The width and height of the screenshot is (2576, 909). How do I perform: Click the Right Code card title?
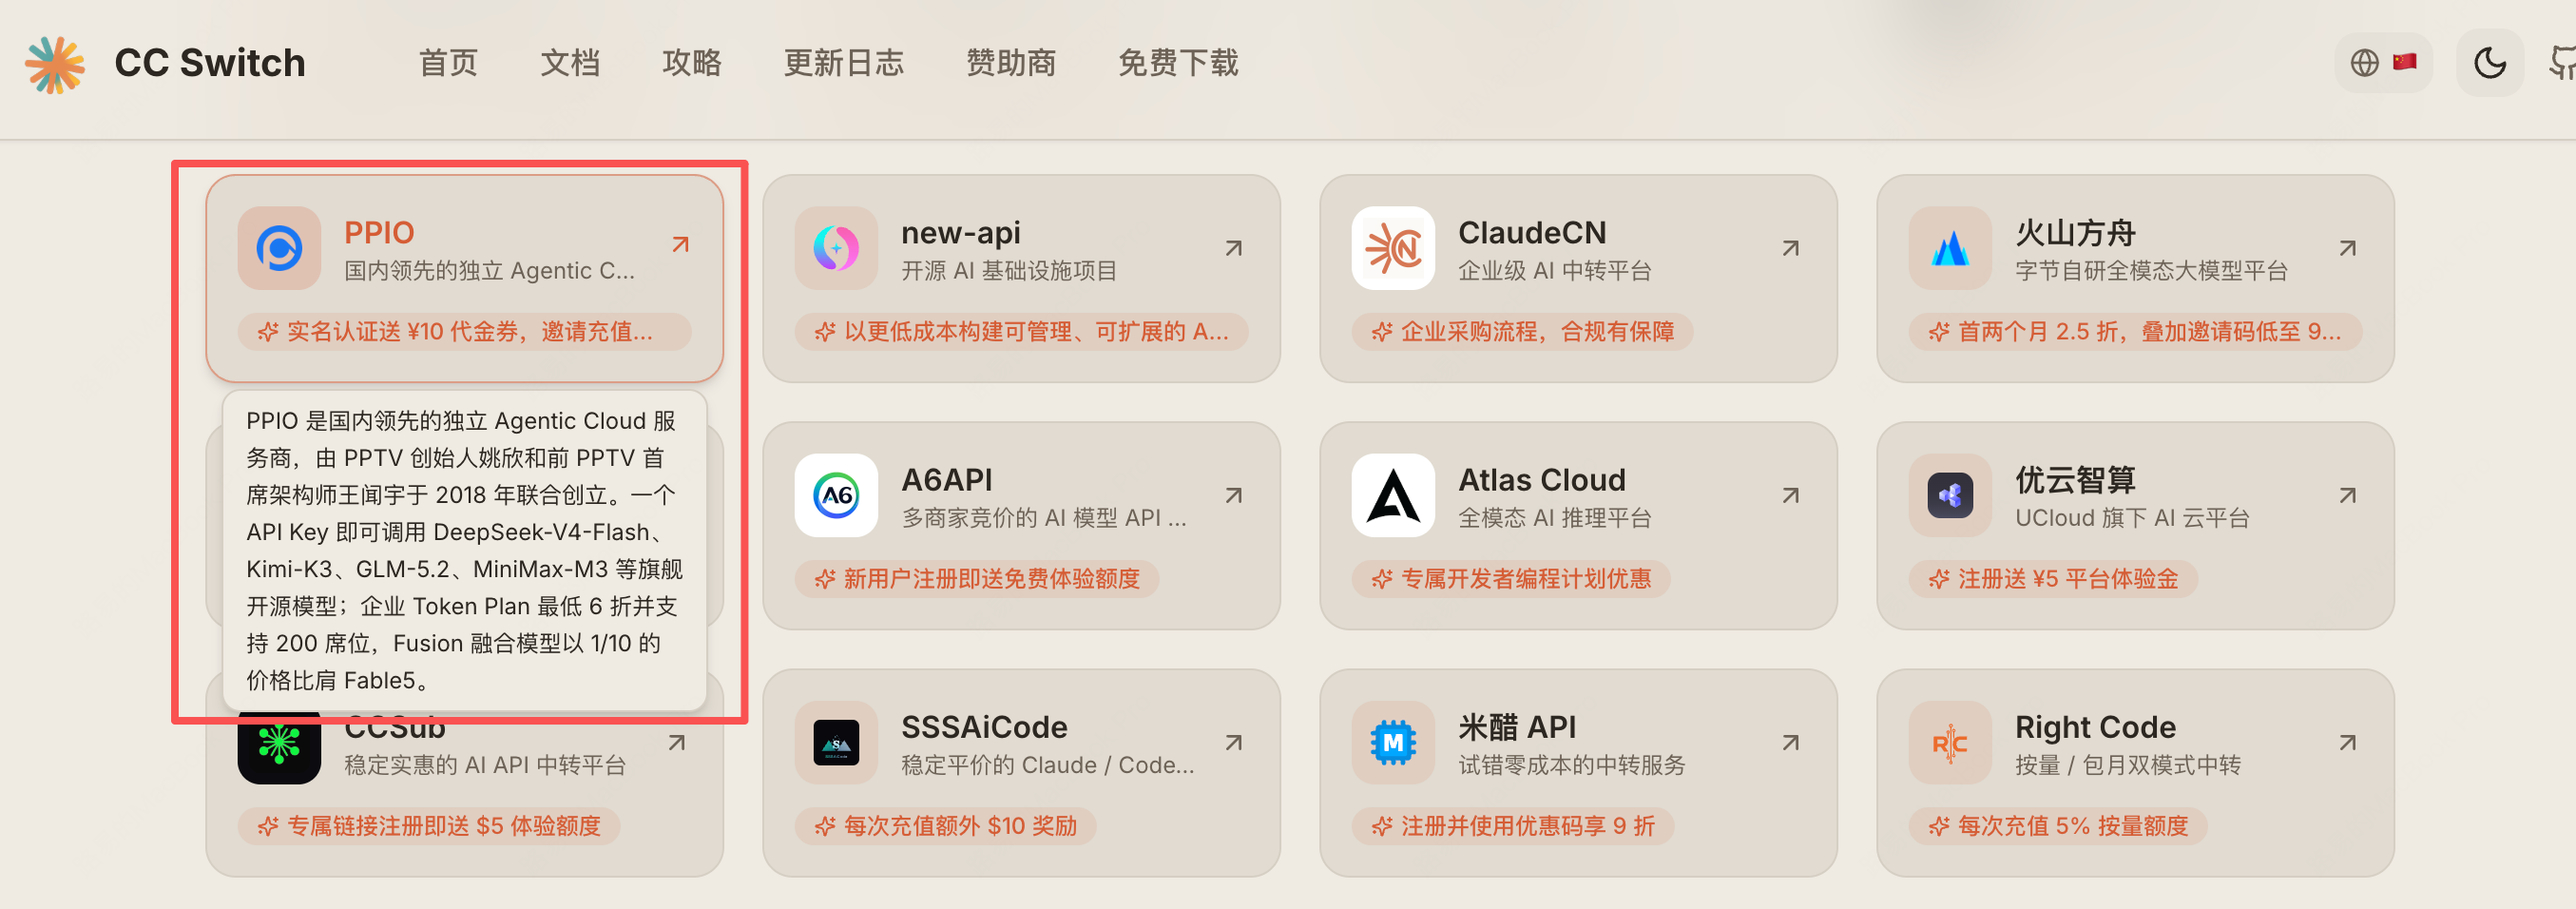2095,727
